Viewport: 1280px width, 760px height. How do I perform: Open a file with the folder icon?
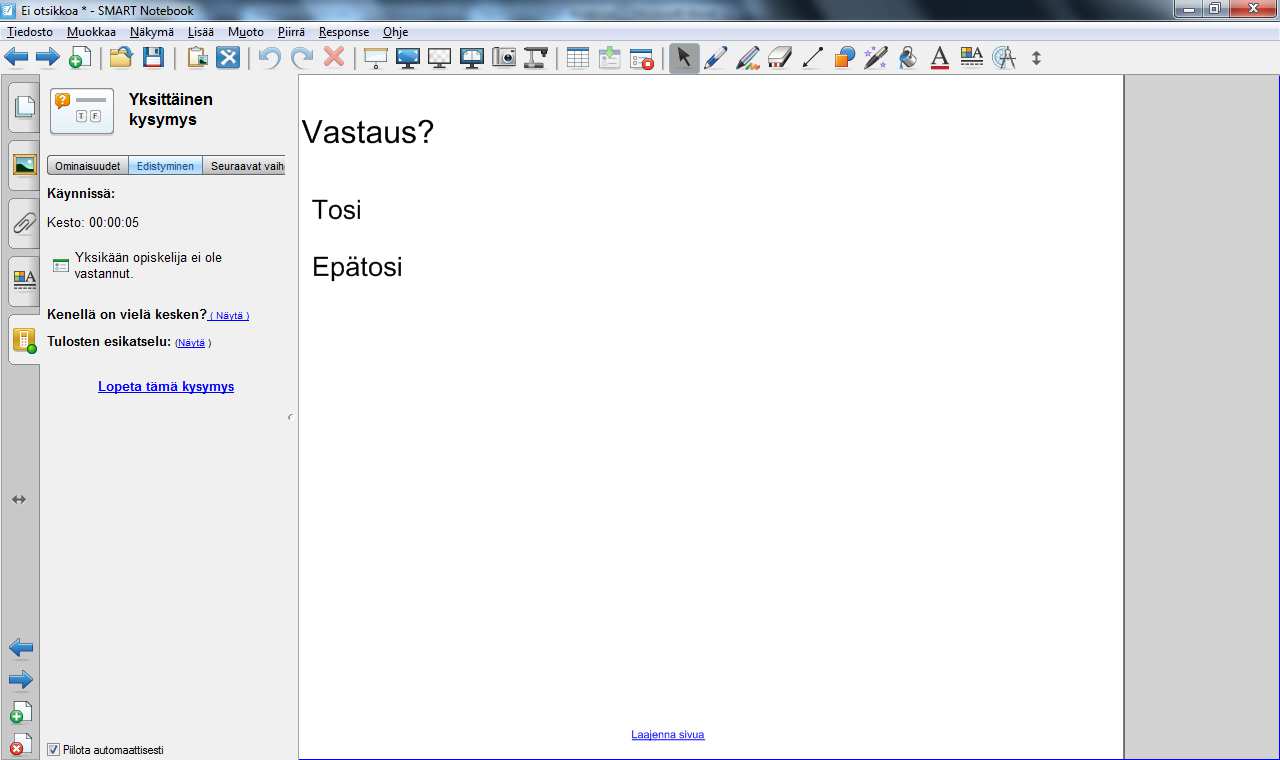pos(121,57)
